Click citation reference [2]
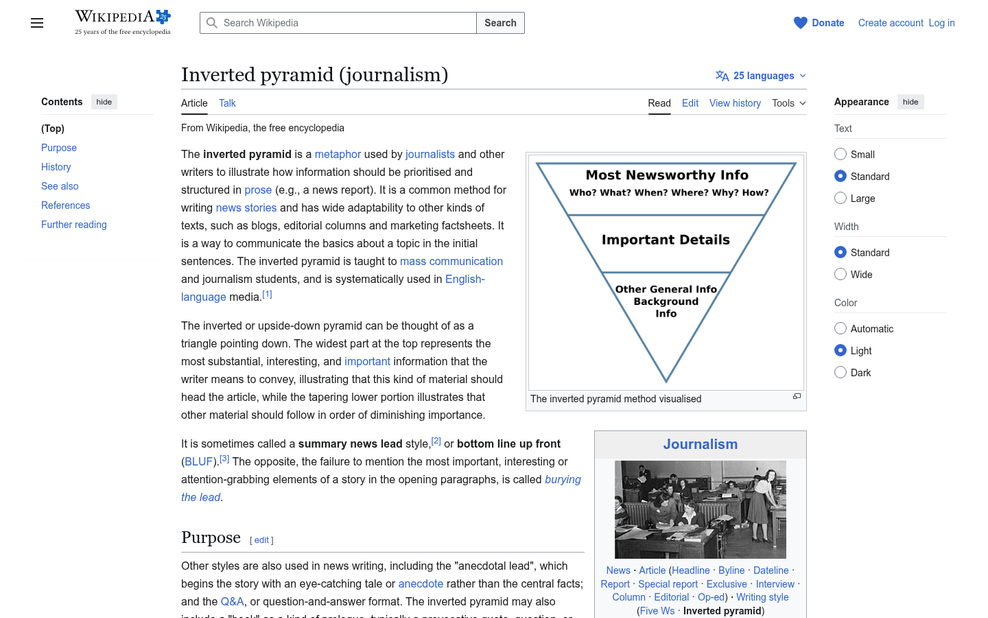Image resolution: width=988 pixels, height=618 pixels. [x=436, y=441]
